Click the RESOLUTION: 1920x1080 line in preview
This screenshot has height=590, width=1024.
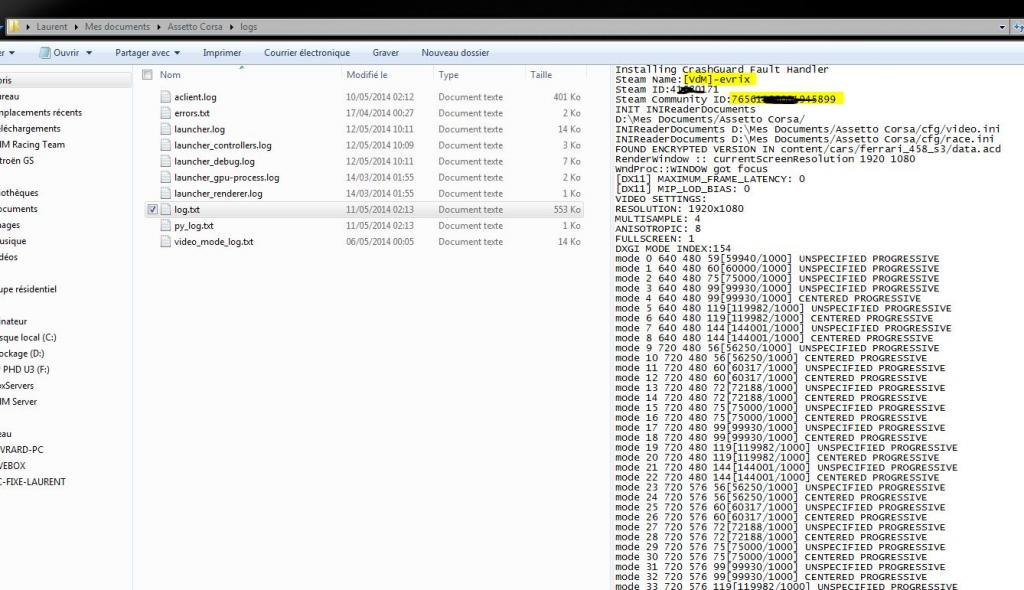tap(679, 208)
